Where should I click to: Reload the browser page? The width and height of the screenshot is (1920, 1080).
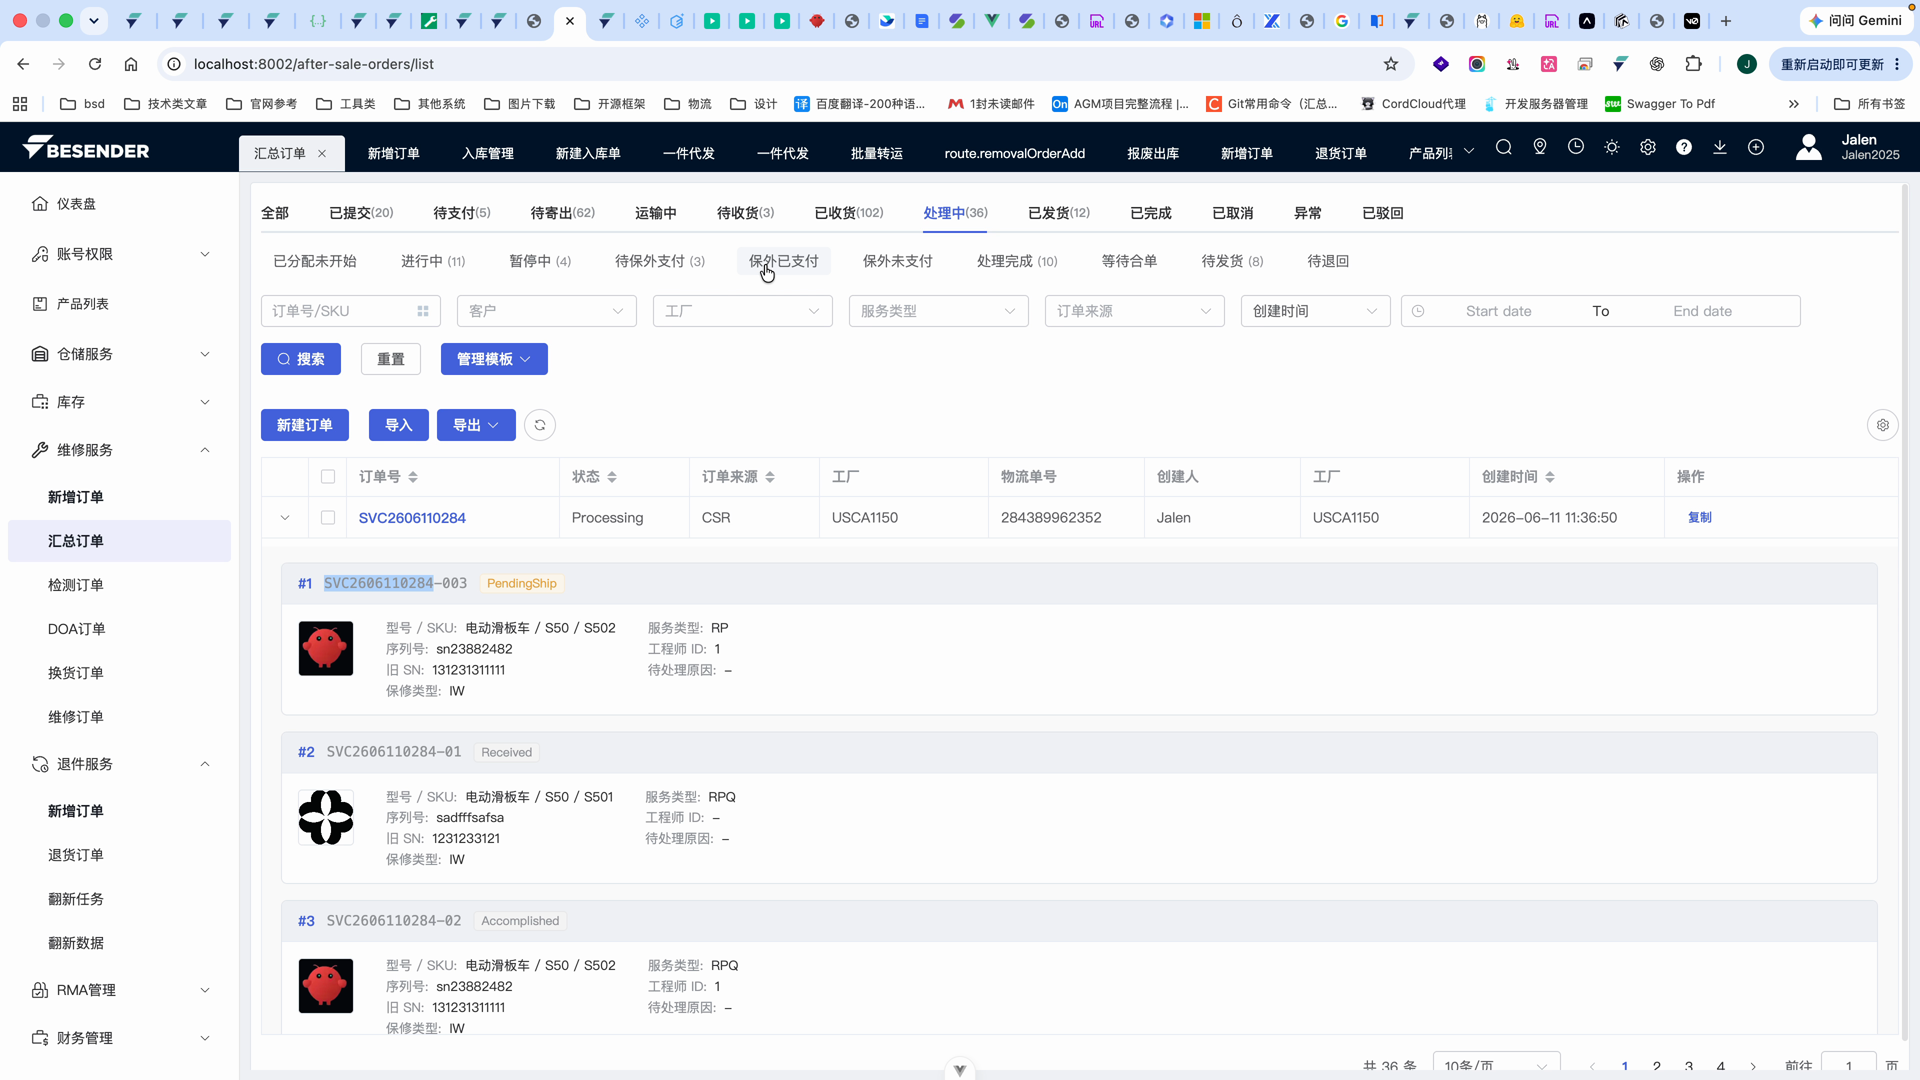pyautogui.click(x=95, y=64)
